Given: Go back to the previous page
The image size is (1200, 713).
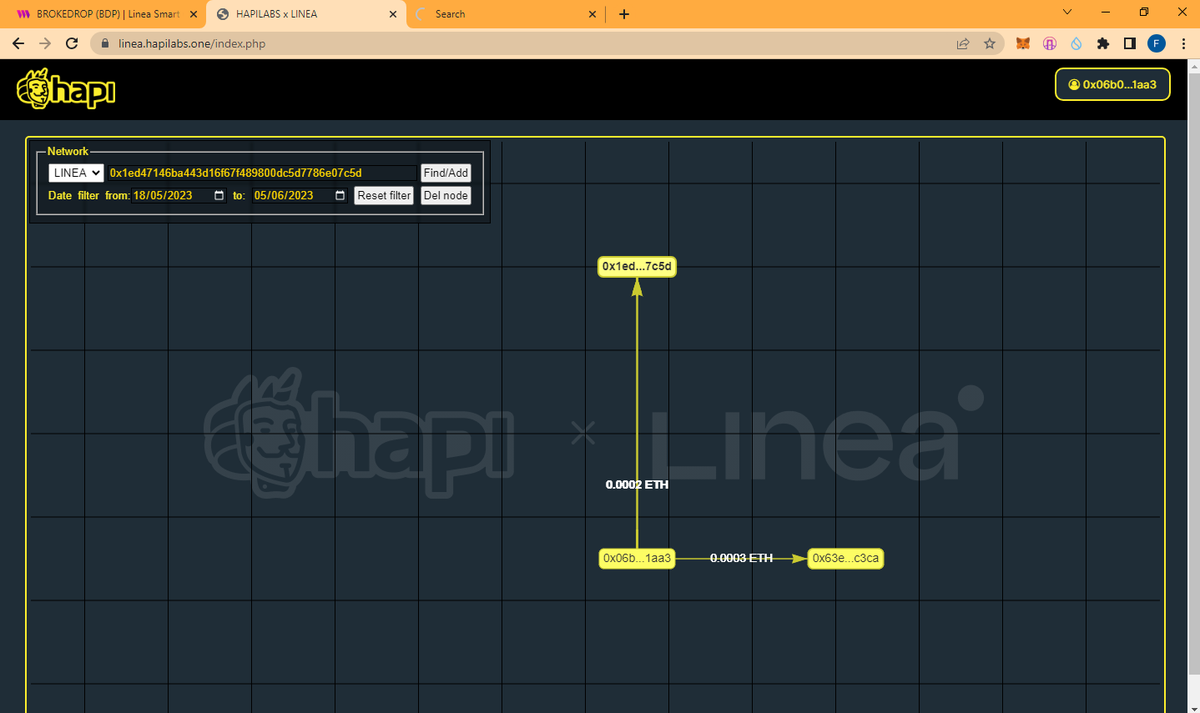Looking at the screenshot, I should pyautogui.click(x=19, y=44).
